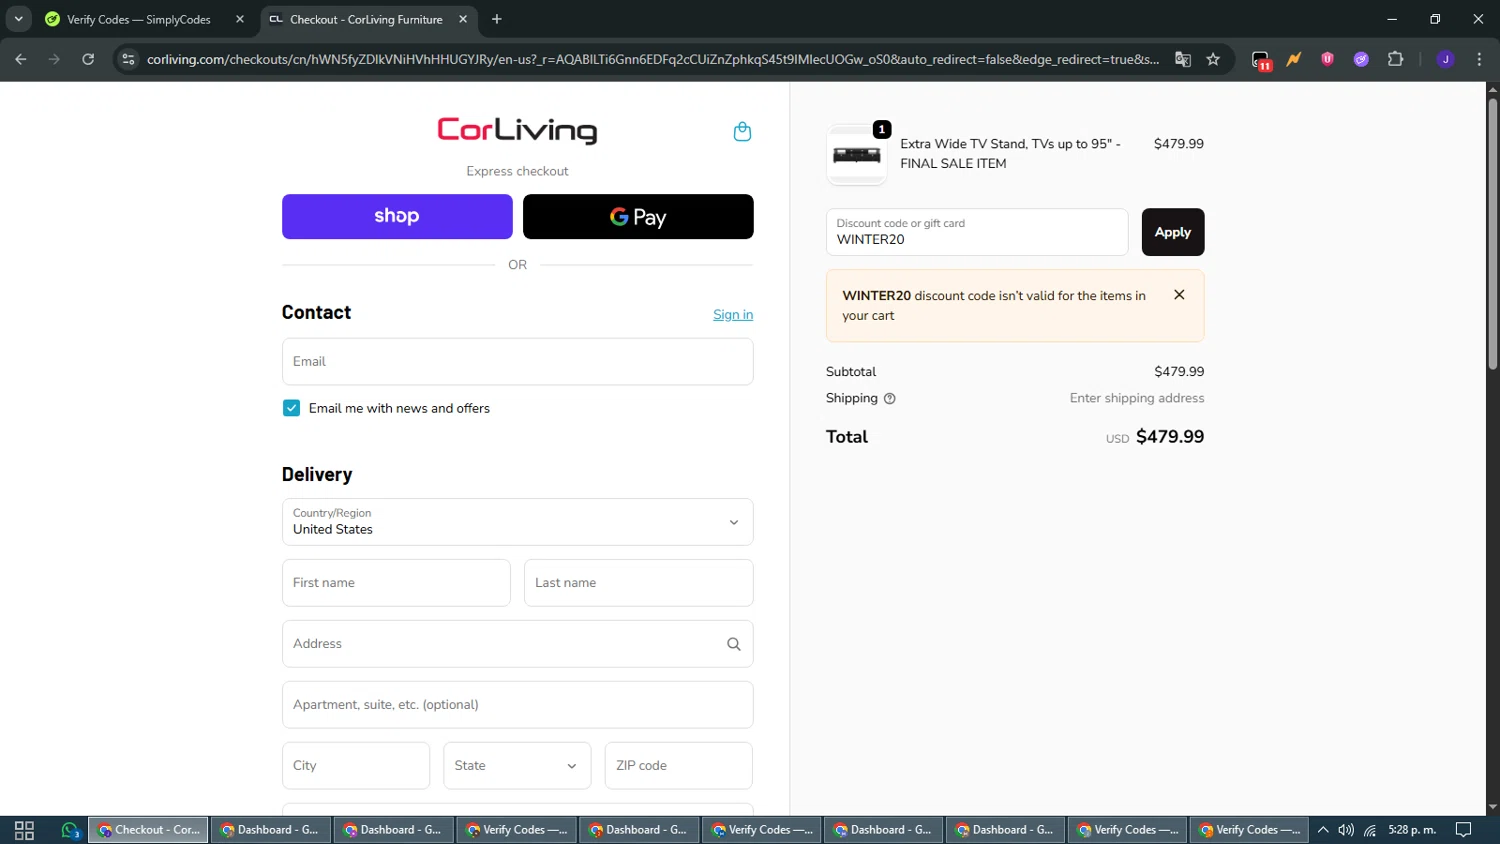Image resolution: width=1500 pixels, height=844 pixels.
Task: Show hidden system tray icons
Action: point(1322,830)
